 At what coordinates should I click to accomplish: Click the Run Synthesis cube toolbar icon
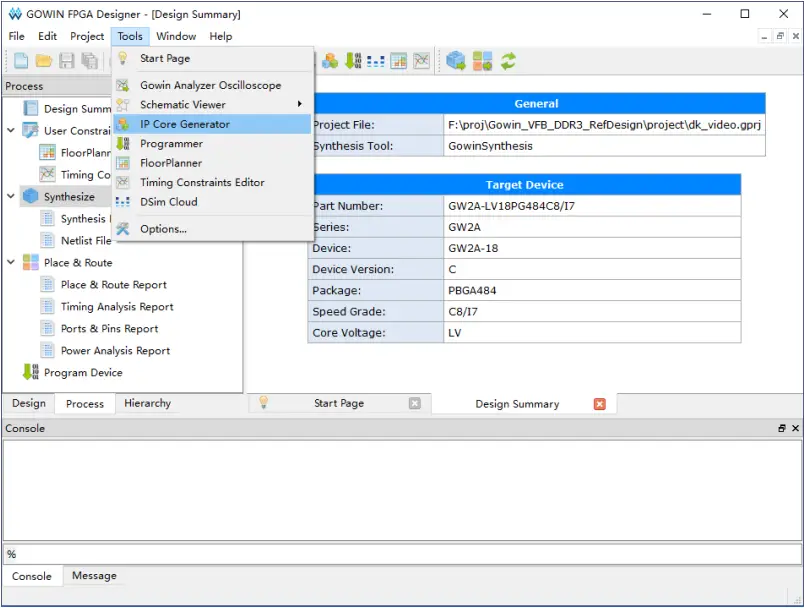[x=456, y=61]
